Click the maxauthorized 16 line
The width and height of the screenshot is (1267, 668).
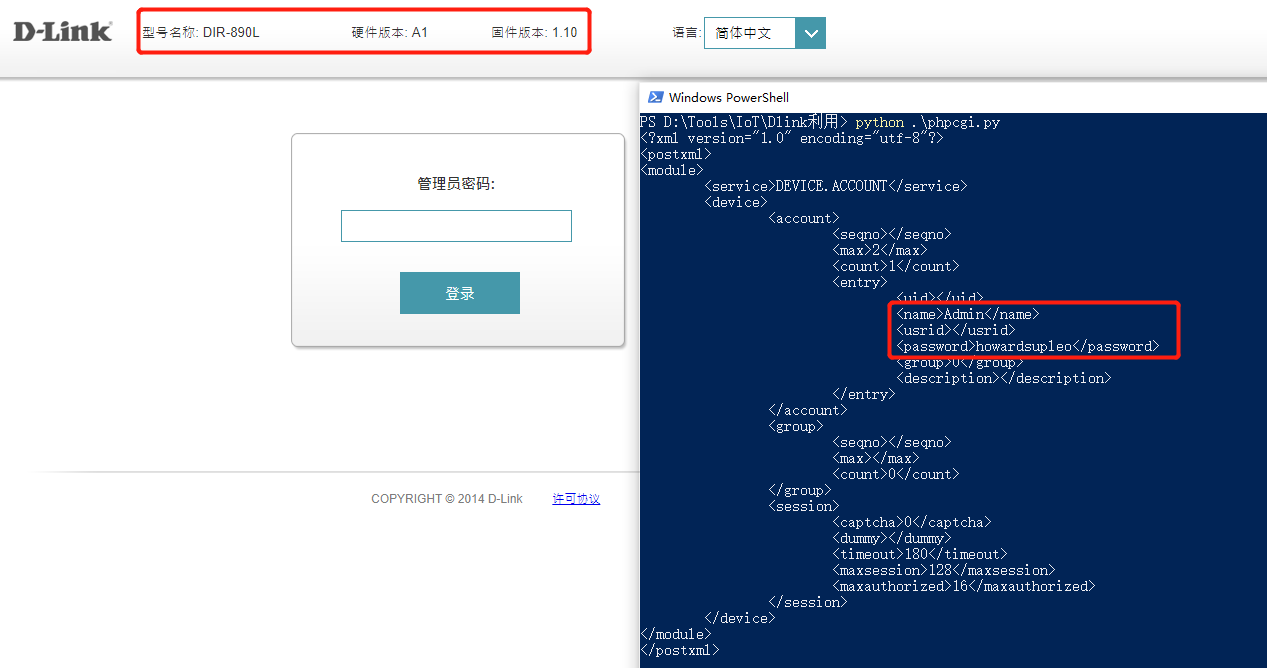click(964, 586)
